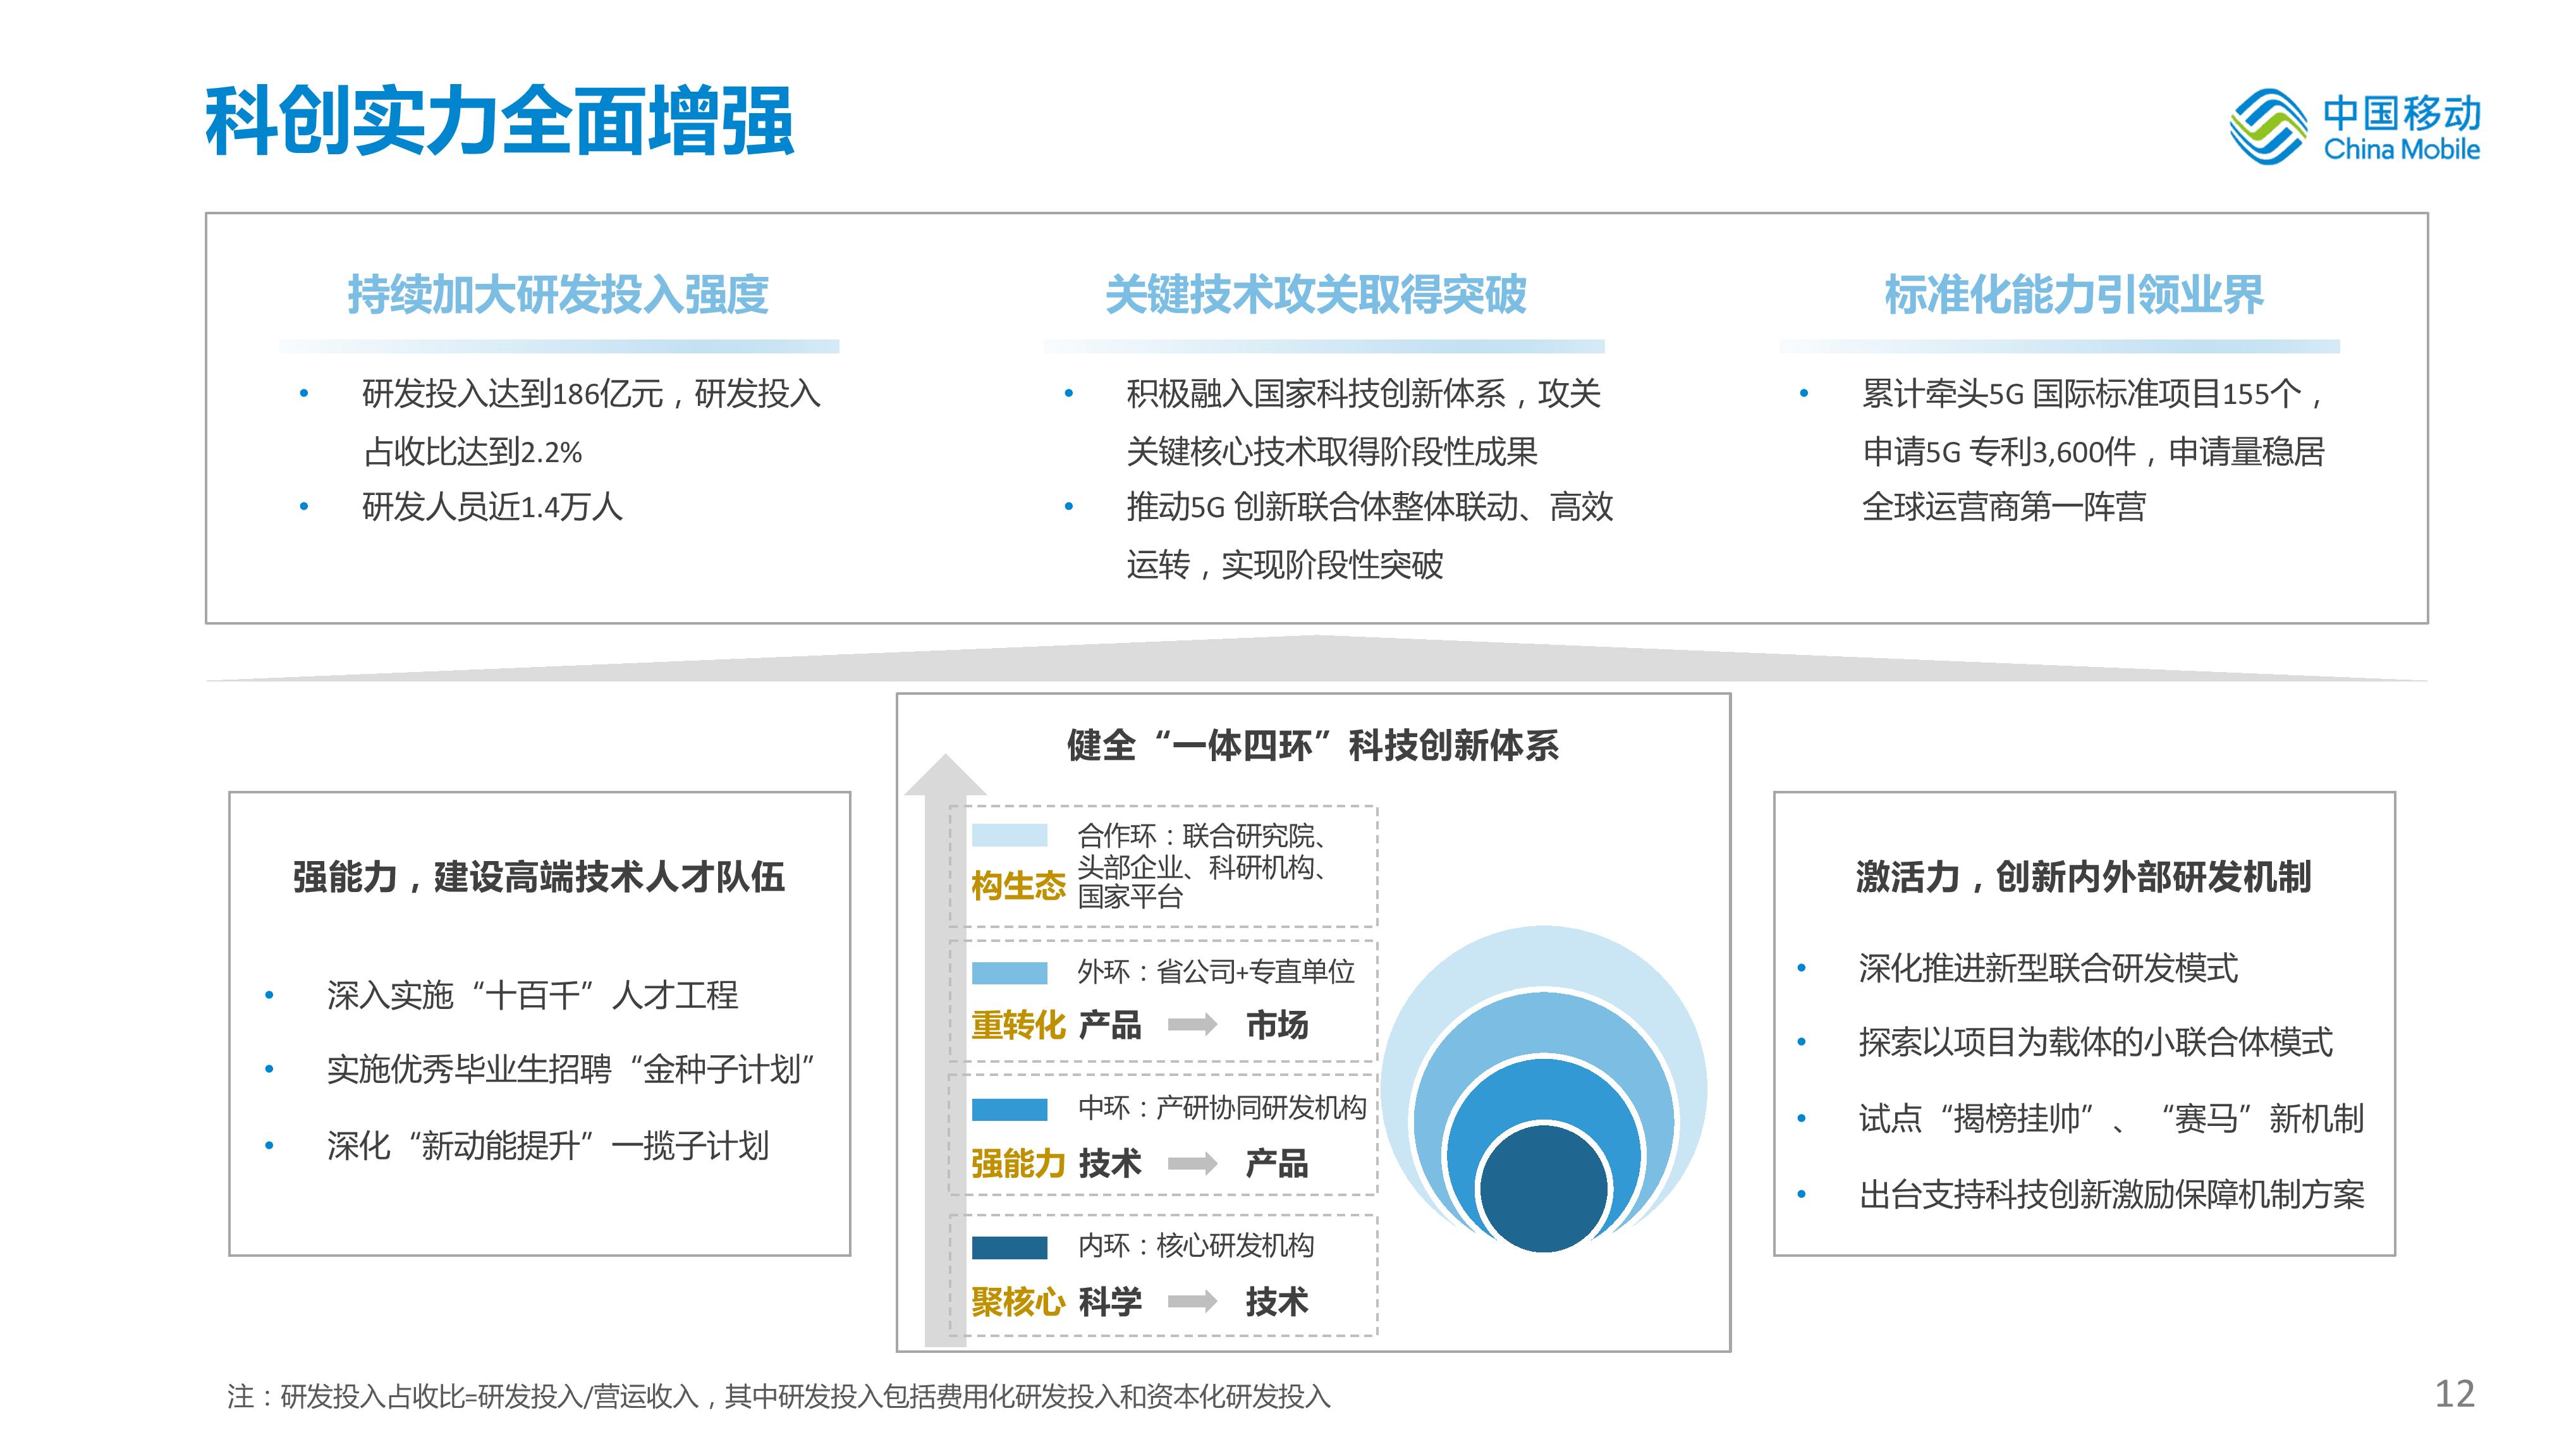Click the dark blue 内环 legend swatch
This screenshot has width=2576, height=1449.
click(x=1009, y=1247)
